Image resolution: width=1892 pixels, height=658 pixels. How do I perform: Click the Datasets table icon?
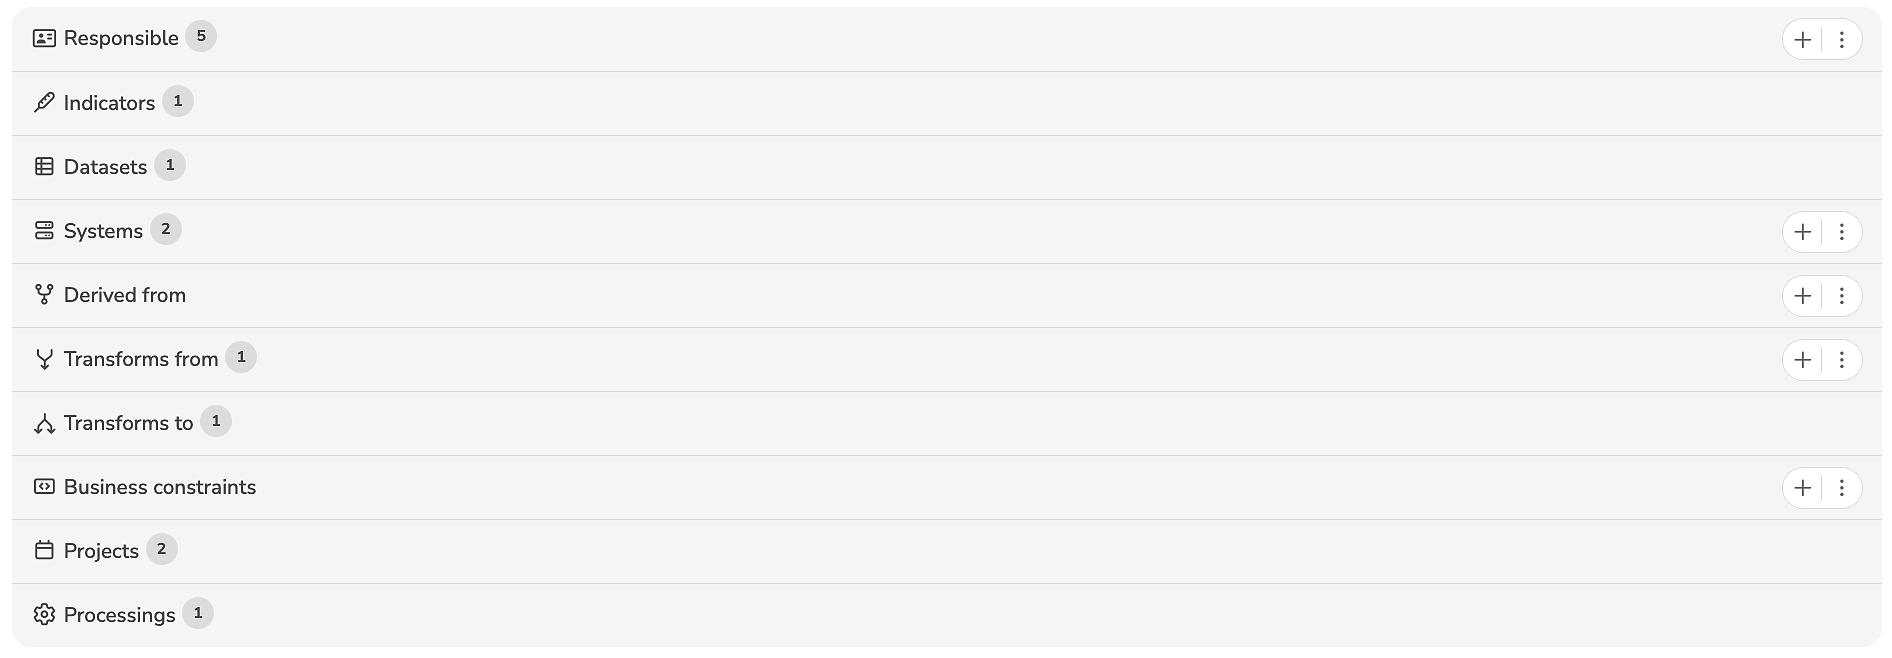click(44, 167)
